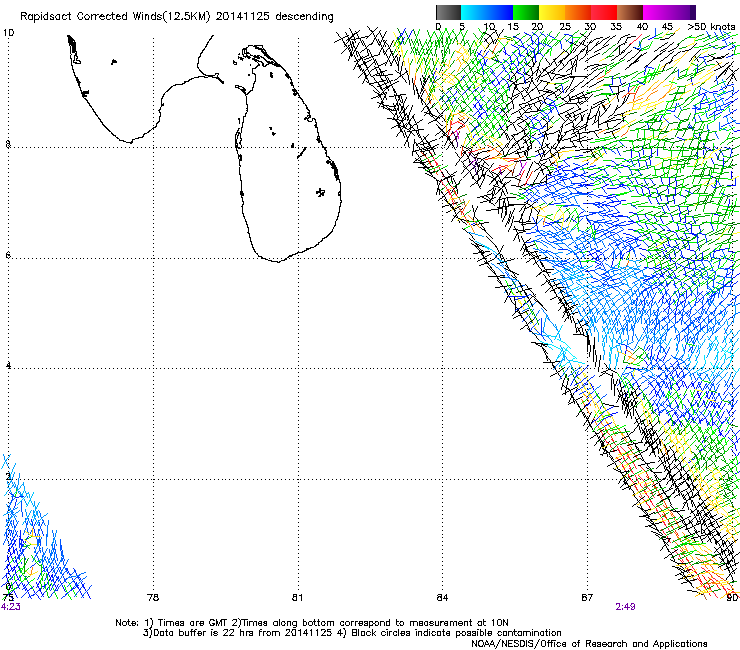
Task: Click the title 'Rapidscat Corrected Winds(12.5KM) 20141125 descending'
Action: coord(177,17)
